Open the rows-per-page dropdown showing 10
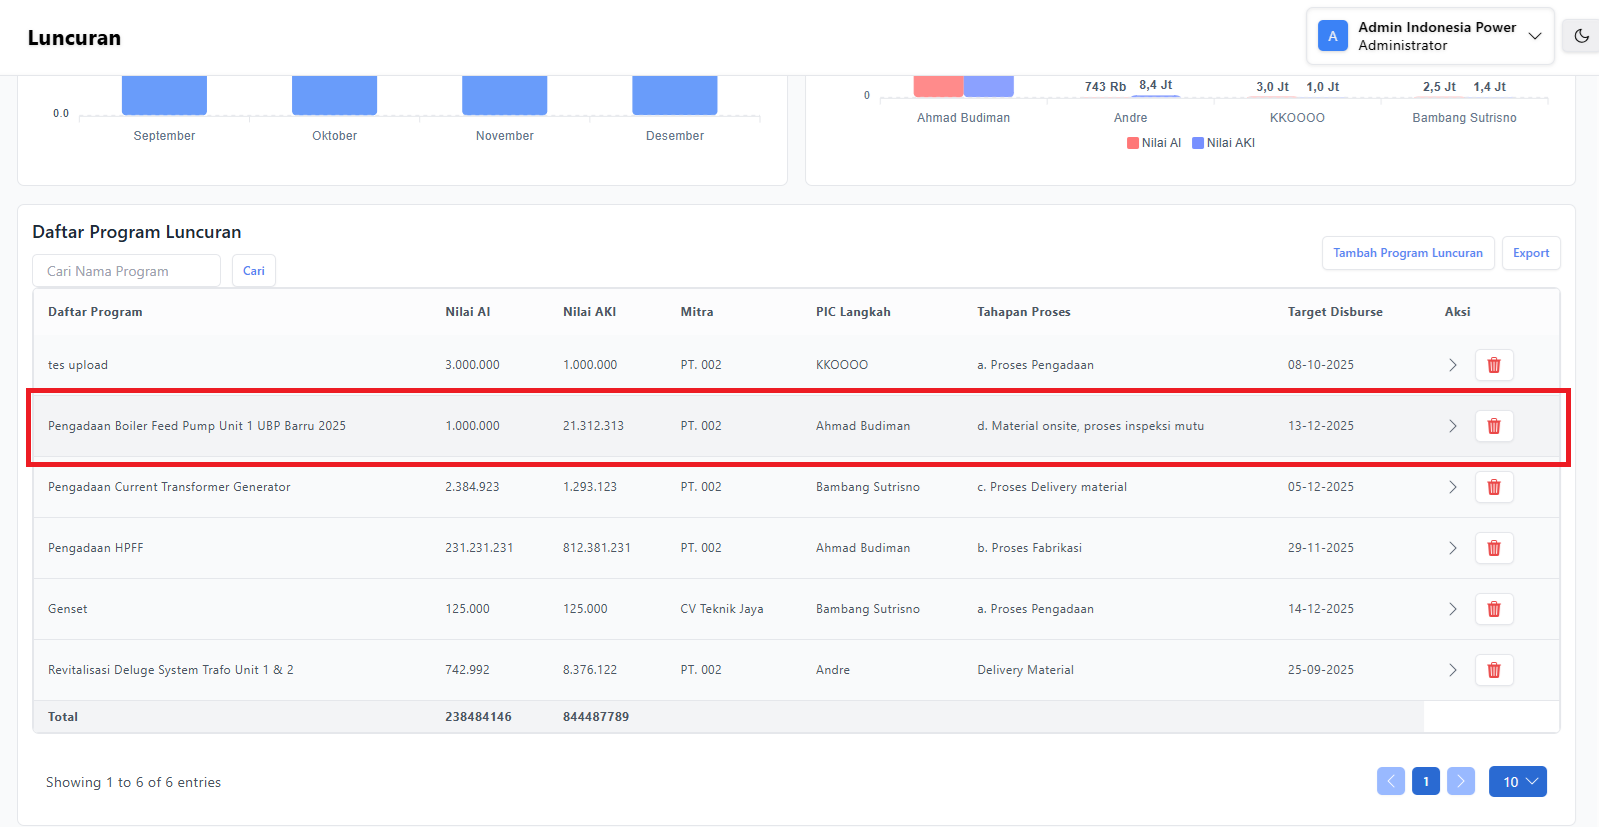The height and width of the screenshot is (827, 1599). (x=1517, y=782)
